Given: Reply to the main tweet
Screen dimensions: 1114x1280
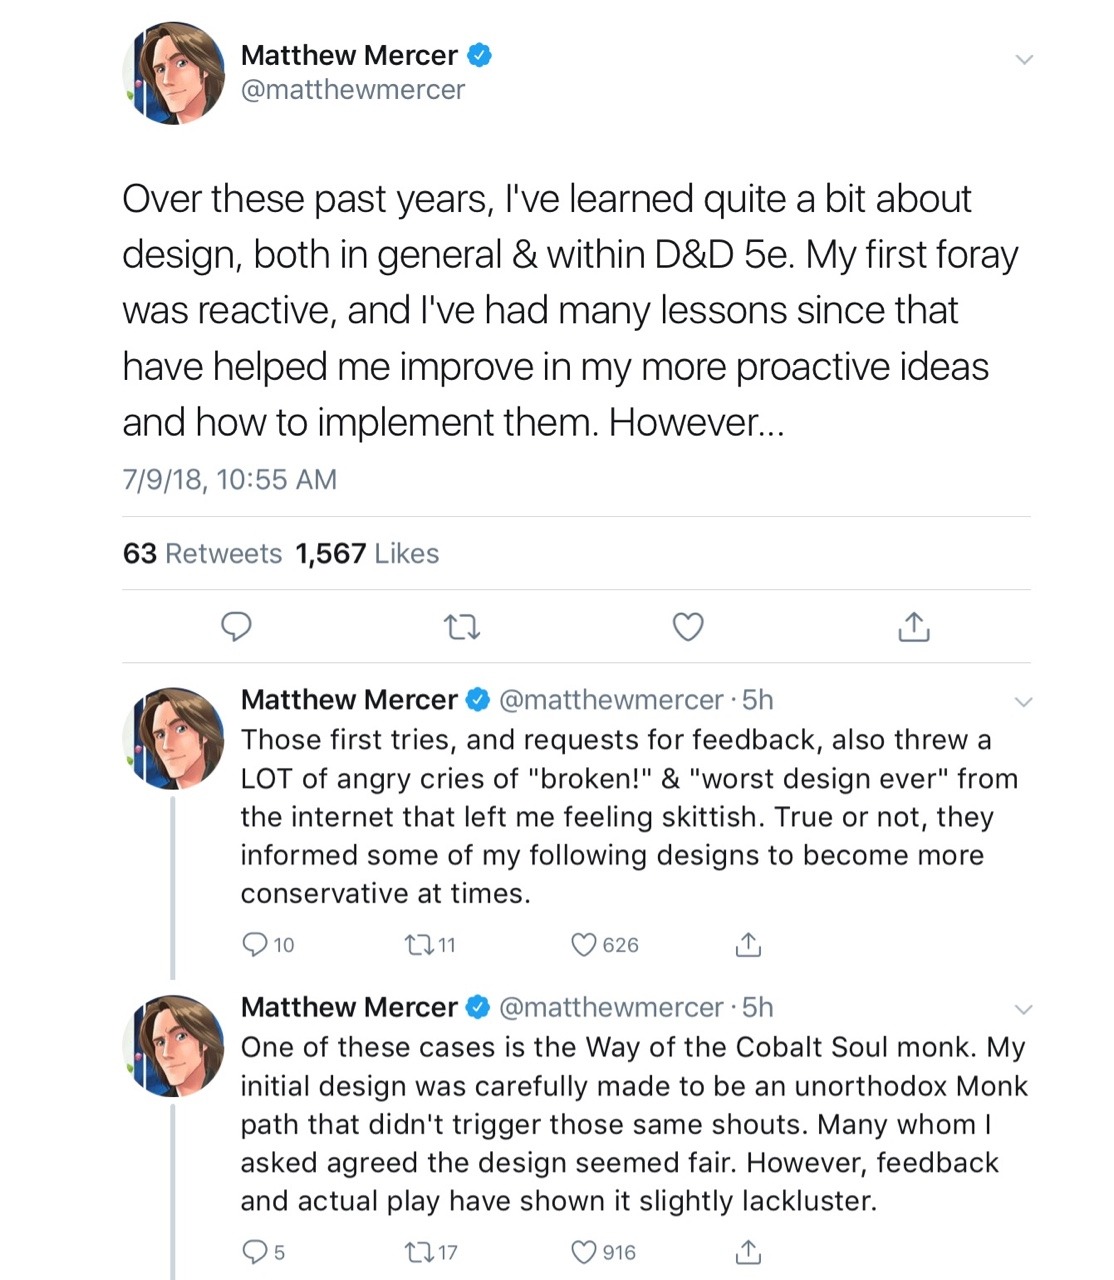Looking at the screenshot, I should 235,627.
